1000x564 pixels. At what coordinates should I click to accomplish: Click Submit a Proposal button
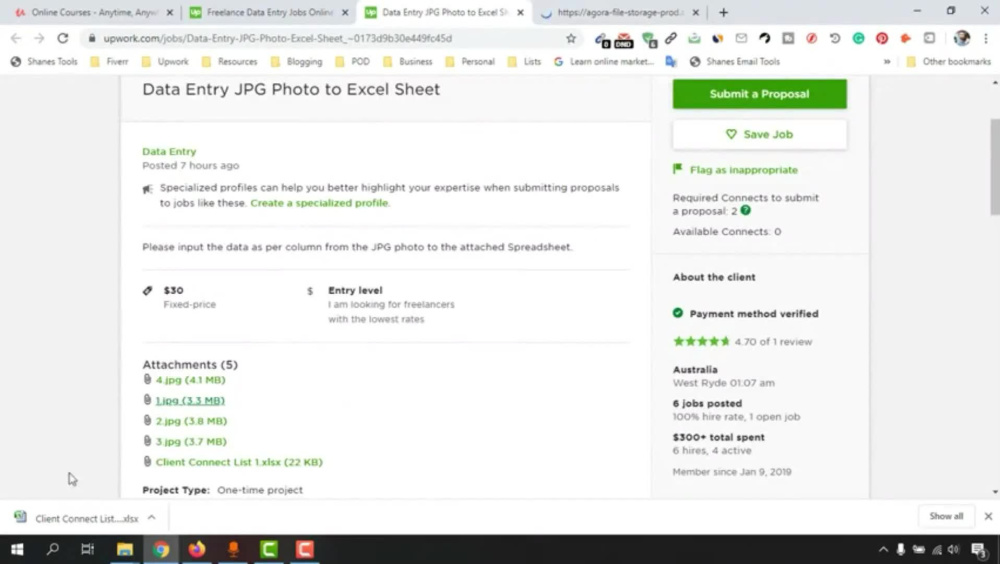click(760, 94)
